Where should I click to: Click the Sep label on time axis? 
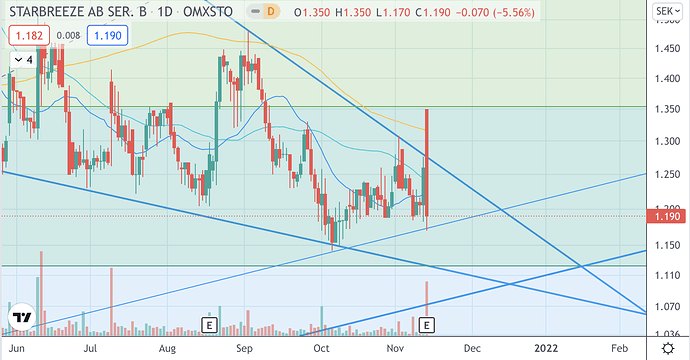tap(244, 349)
